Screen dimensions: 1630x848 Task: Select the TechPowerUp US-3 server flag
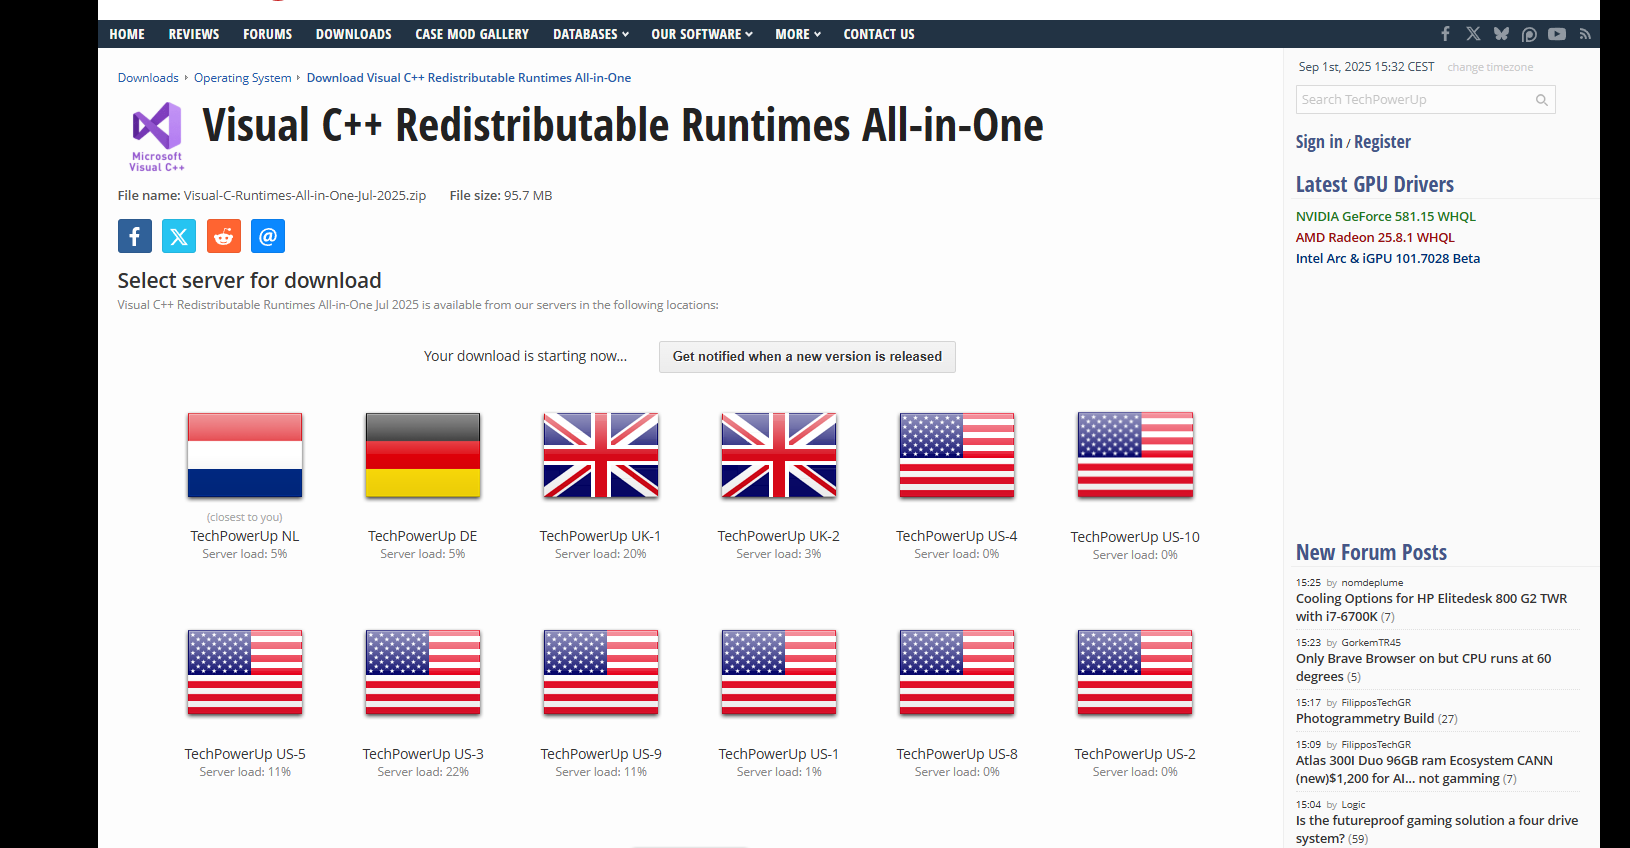coord(423,672)
